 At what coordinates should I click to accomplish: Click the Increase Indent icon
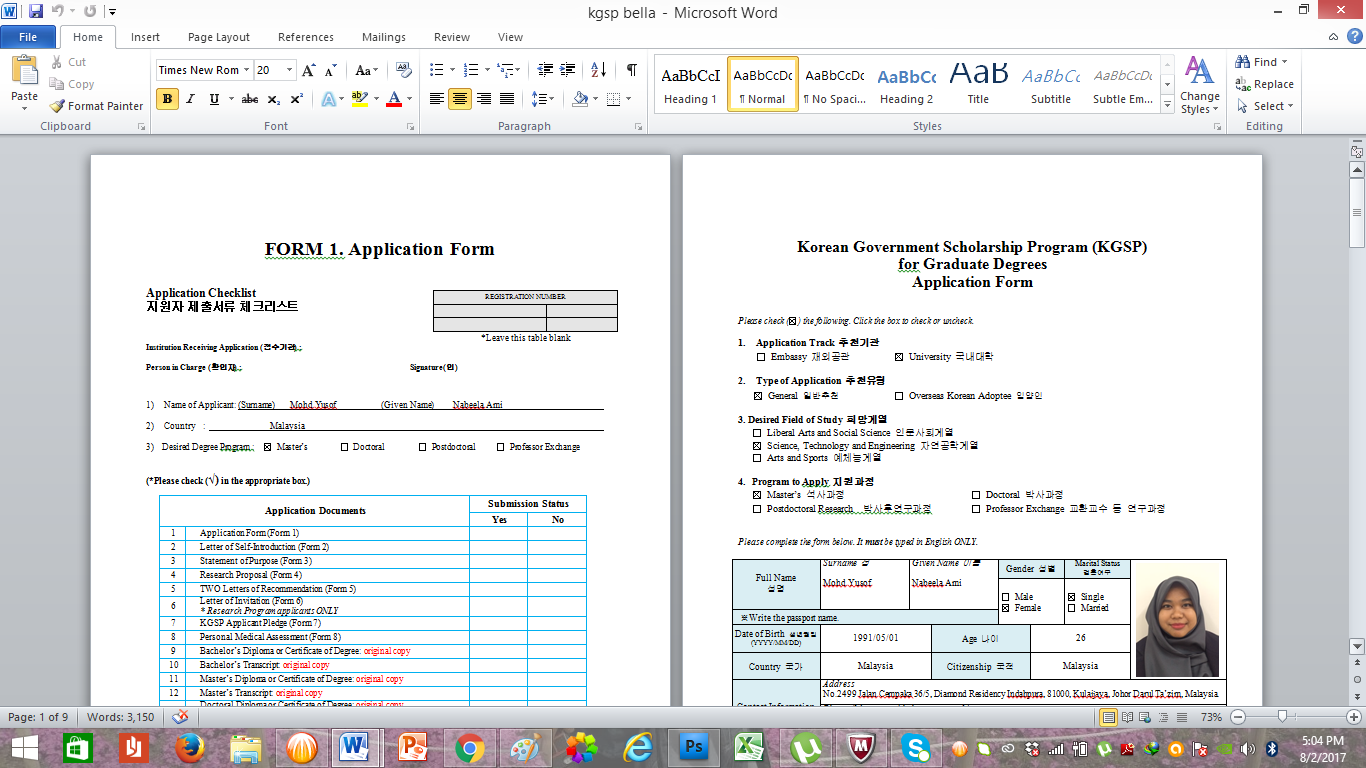[568, 70]
